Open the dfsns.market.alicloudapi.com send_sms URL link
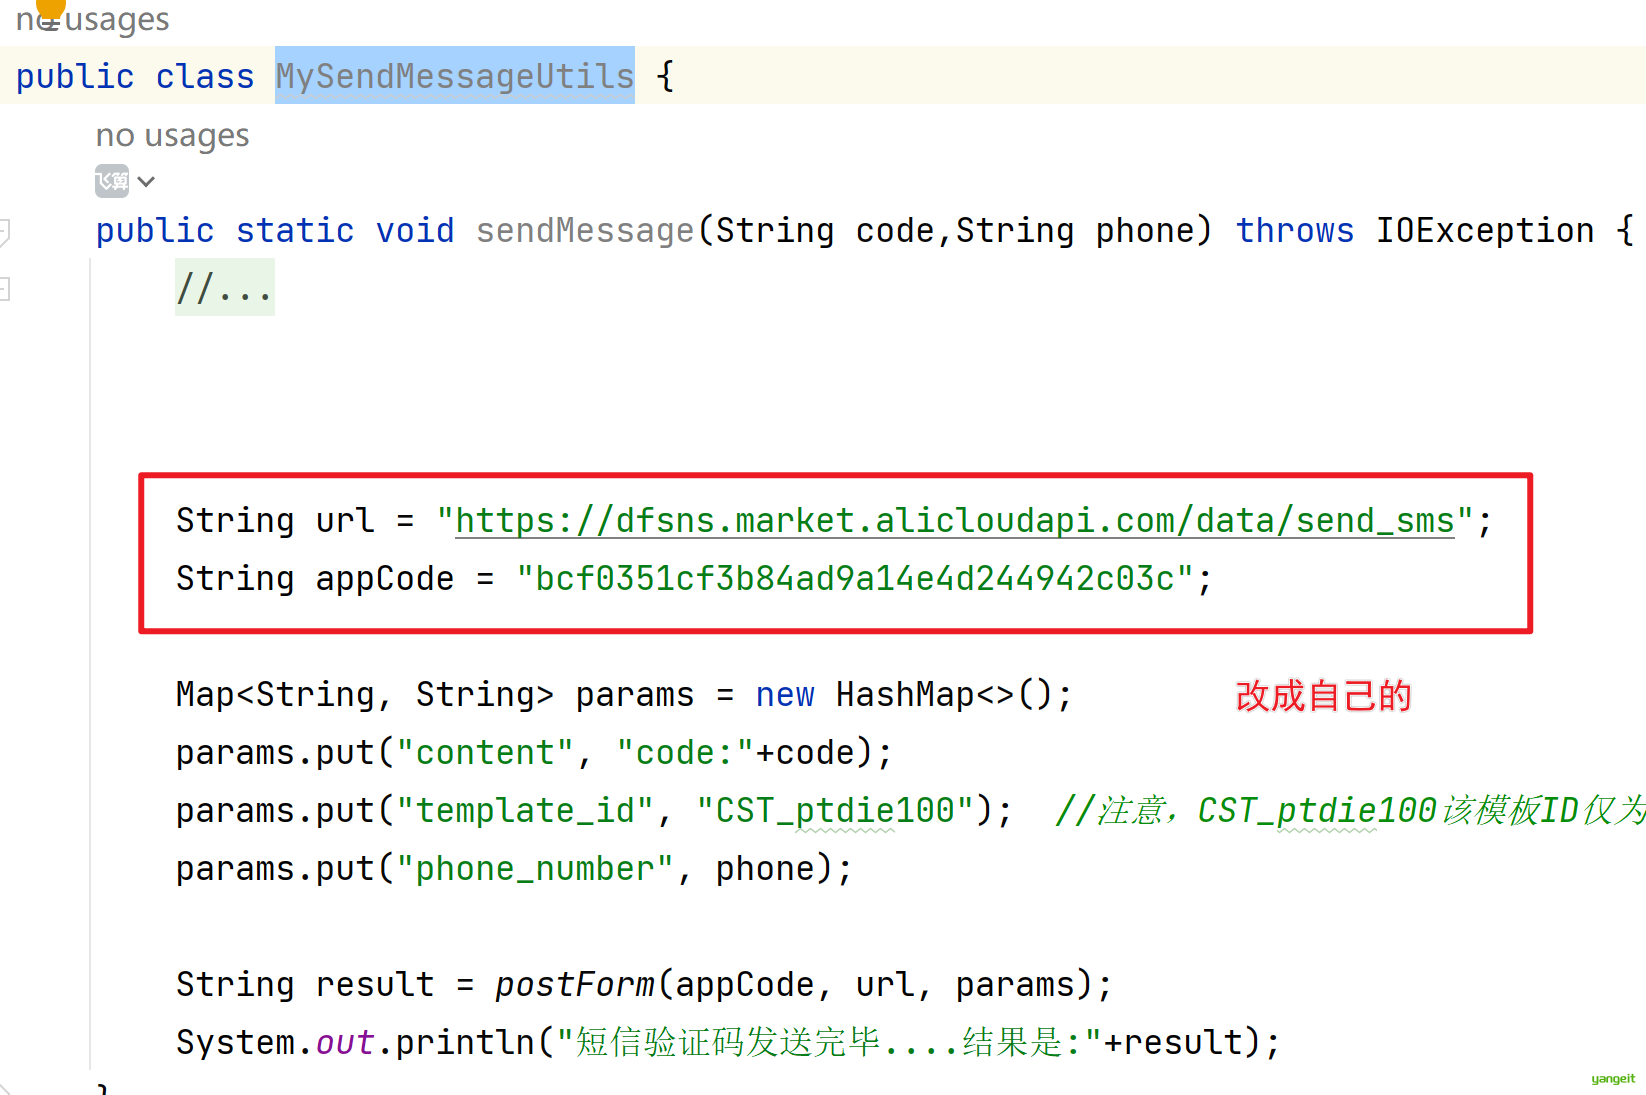Viewport: 1646px width, 1095px height. pos(954,521)
